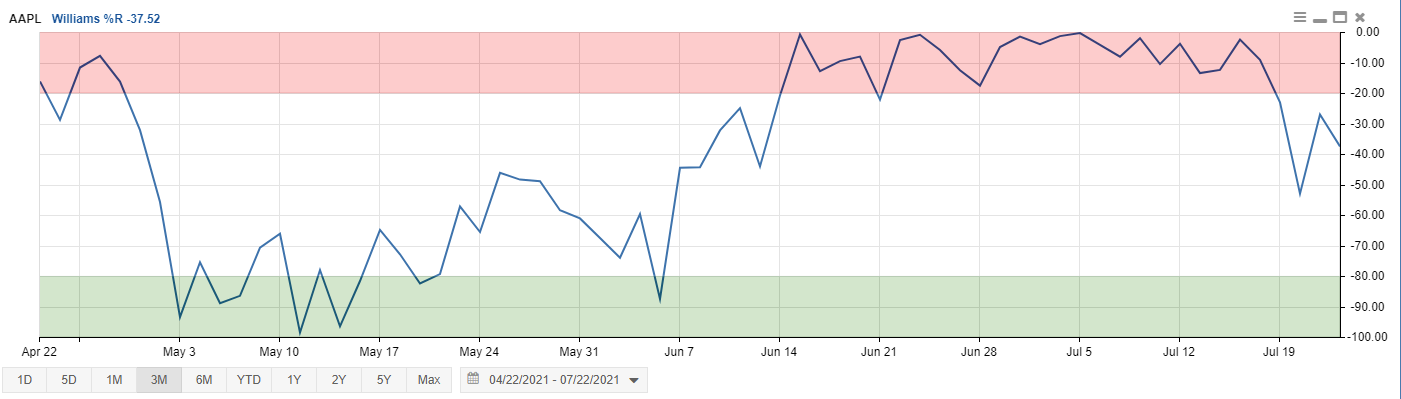The height and width of the screenshot is (399, 1401).
Task: Close the Williams %R indicator panel
Action: pyautogui.click(x=1359, y=17)
